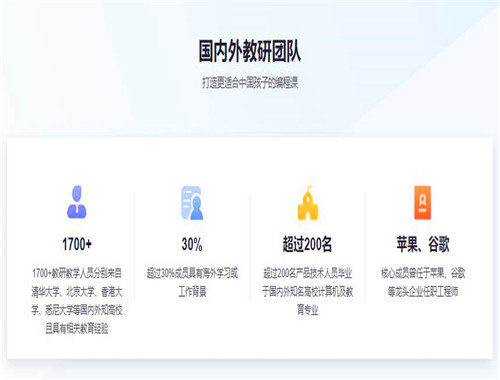Viewport: 500px width, 380px height.
Task: Click the purple teacher person icon
Action: pos(77,202)
